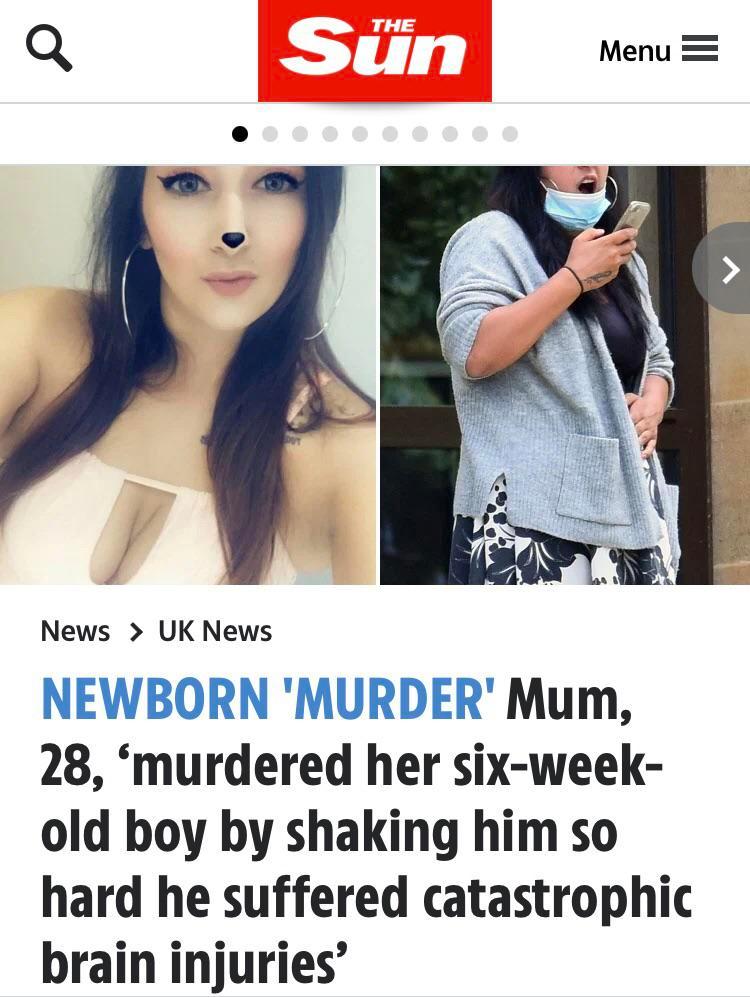
Task: Click the breadcrumb chevron separator
Action: click(135, 632)
